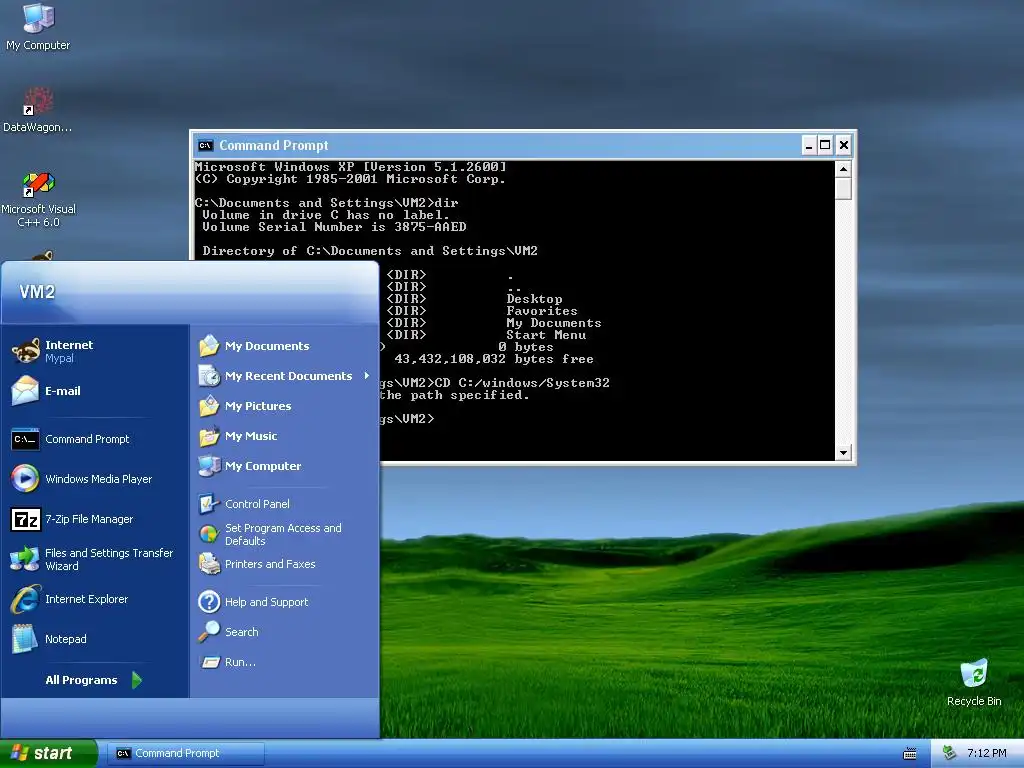Open the E-mail envelope icon
This screenshot has height=768, width=1024.
[25, 391]
